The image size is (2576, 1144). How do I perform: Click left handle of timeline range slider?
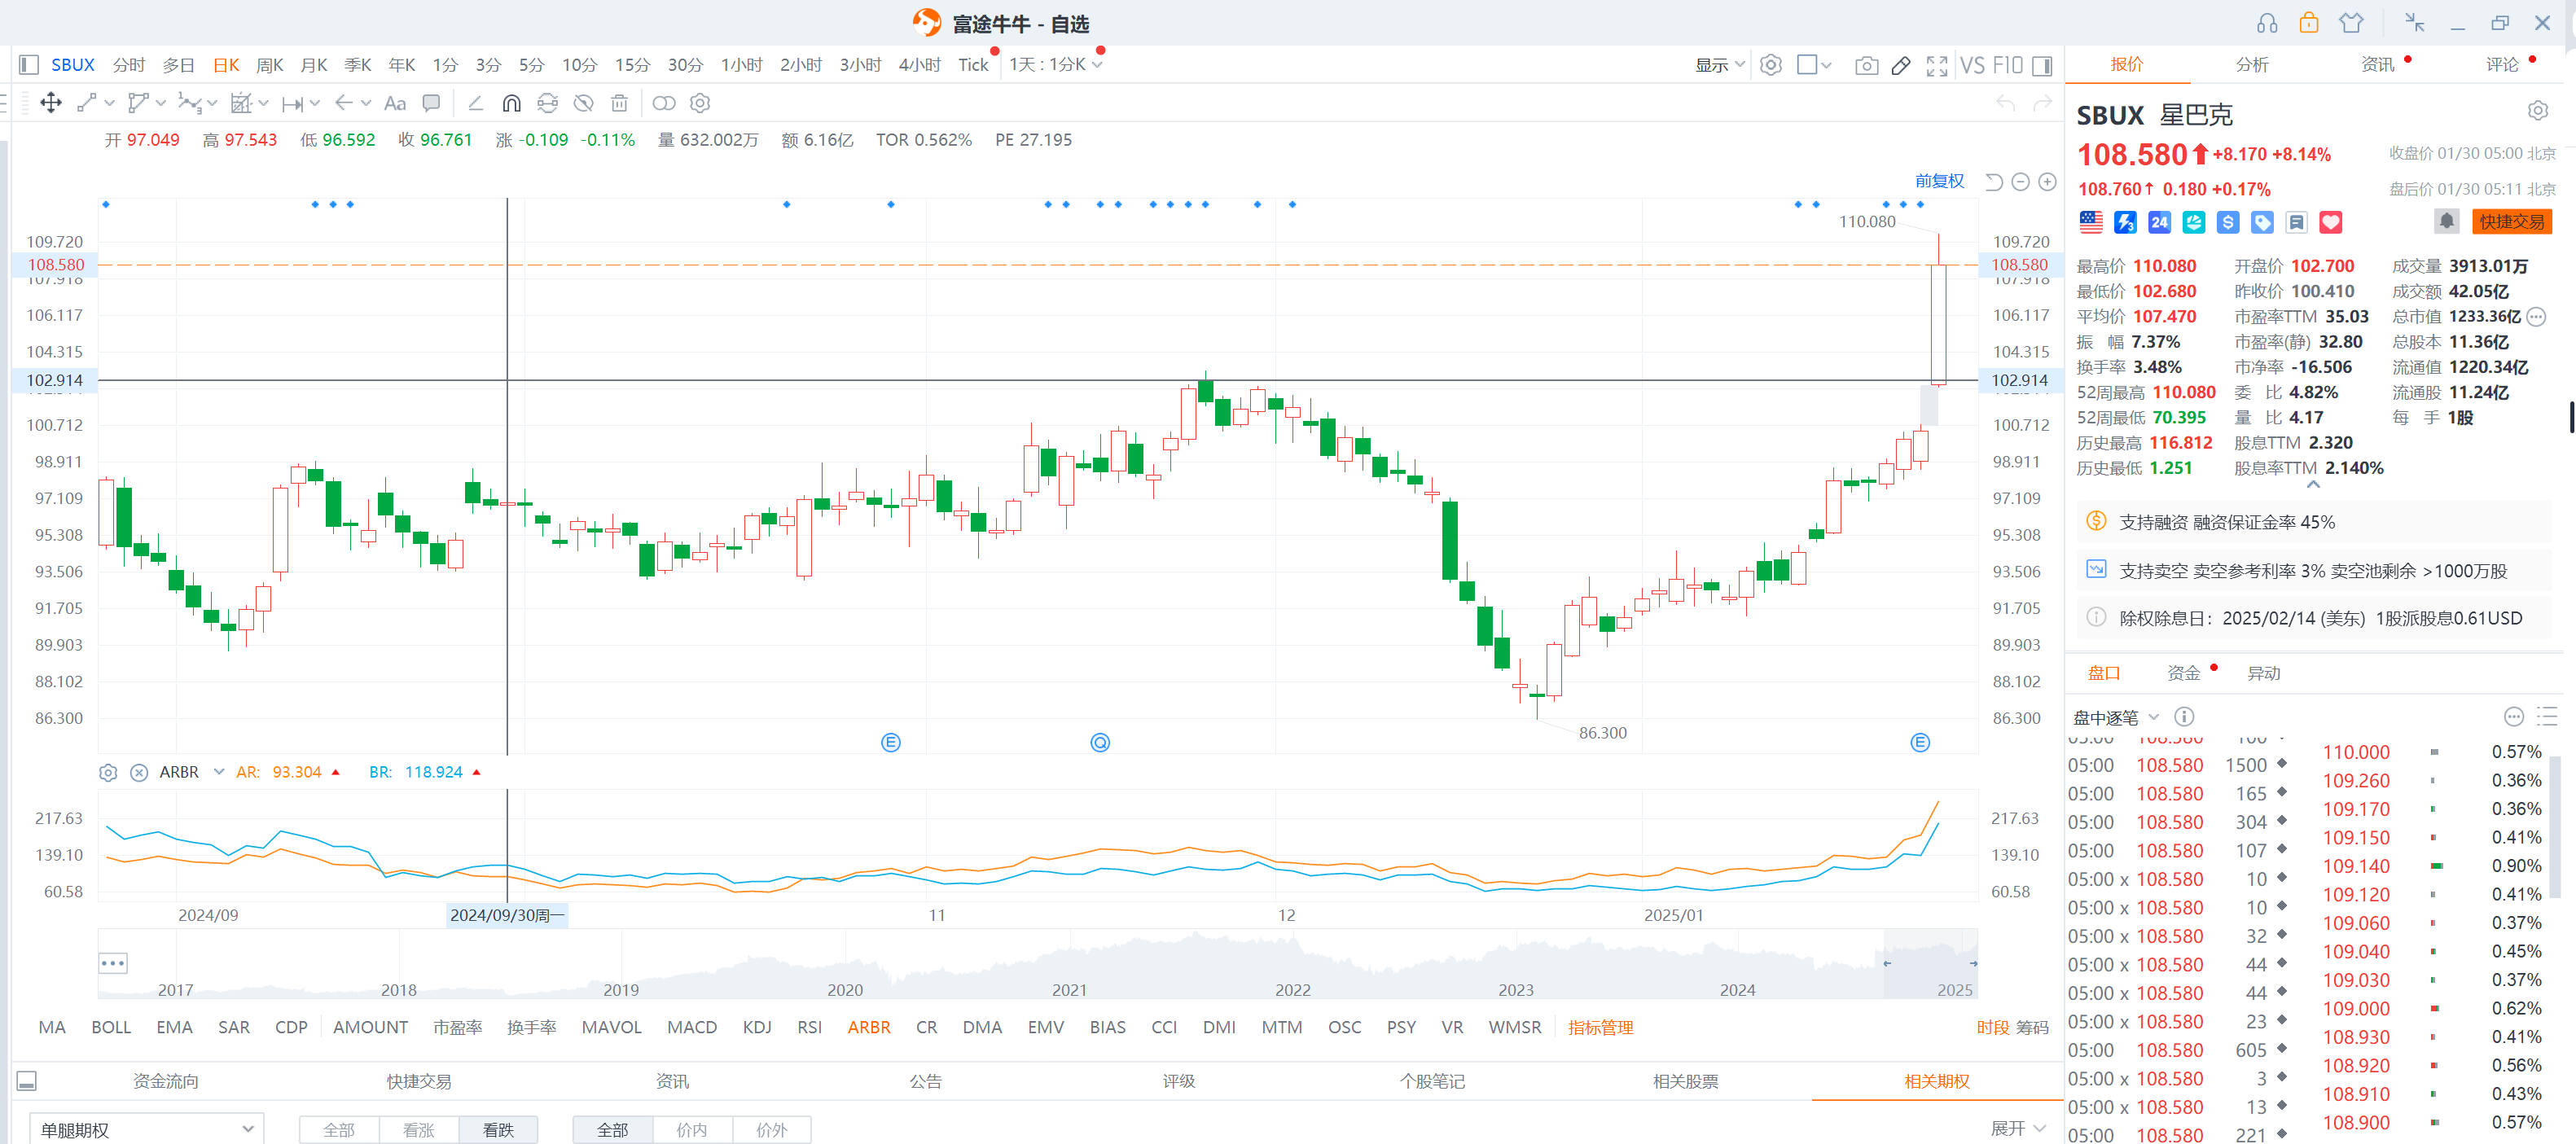[x=1887, y=963]
